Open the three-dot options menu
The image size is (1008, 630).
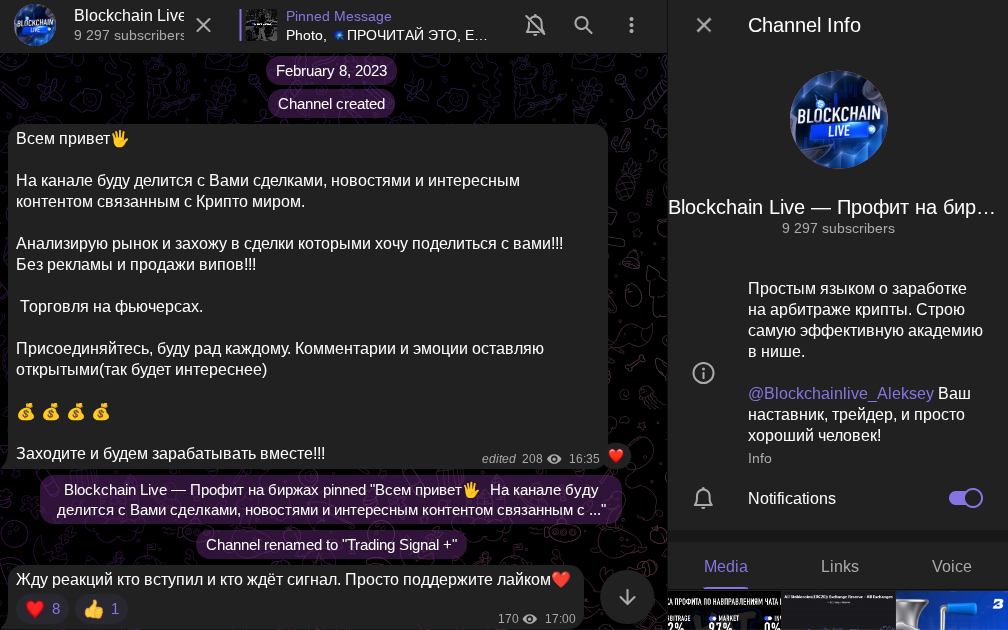[x=631, y=25]
